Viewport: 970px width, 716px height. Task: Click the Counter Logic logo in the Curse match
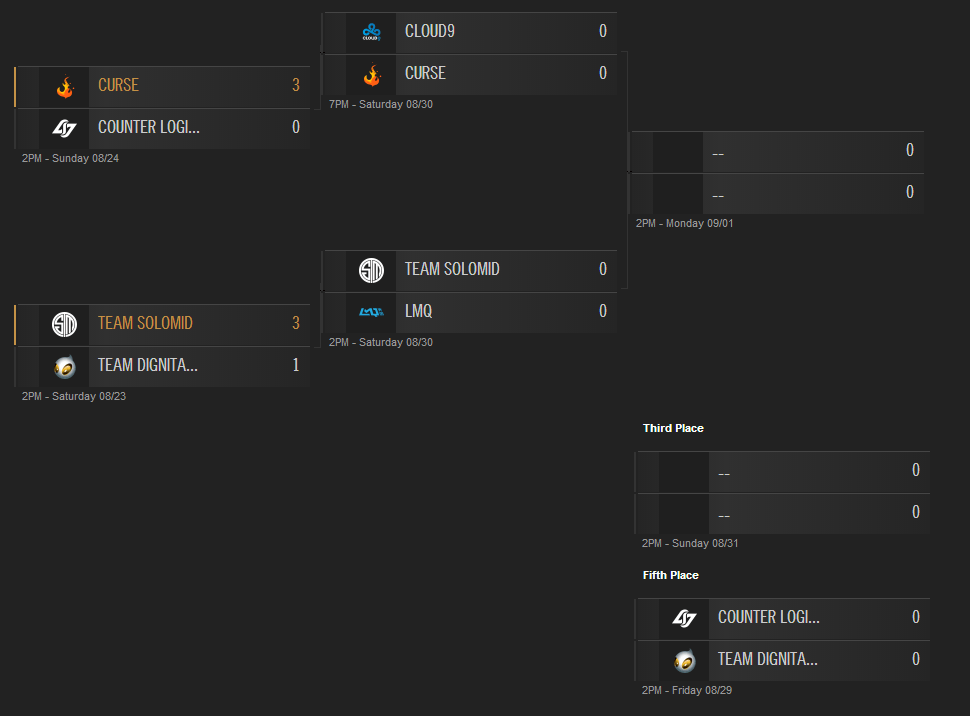pos(65,128)
